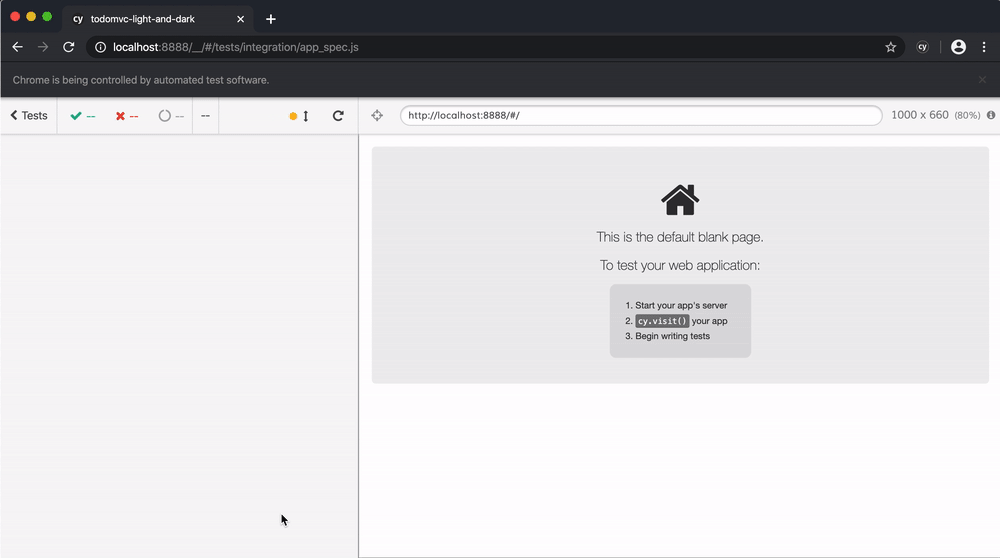This screenshot has height=558, width=1000.
Task: Dismiss the automated test software notice
Action: click(982, 80)
